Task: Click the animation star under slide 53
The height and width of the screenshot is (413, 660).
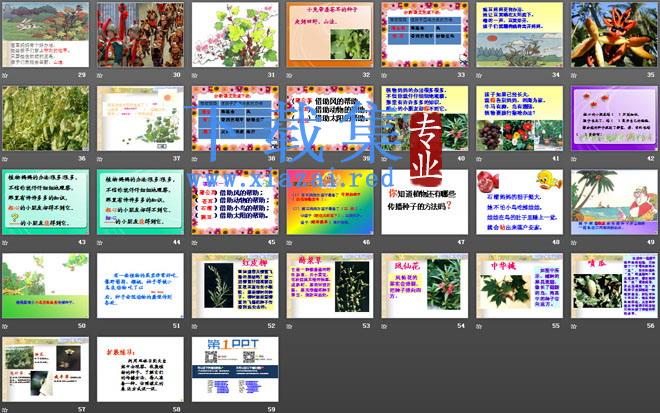Action: pyautogui.click(x=289, y=326)
